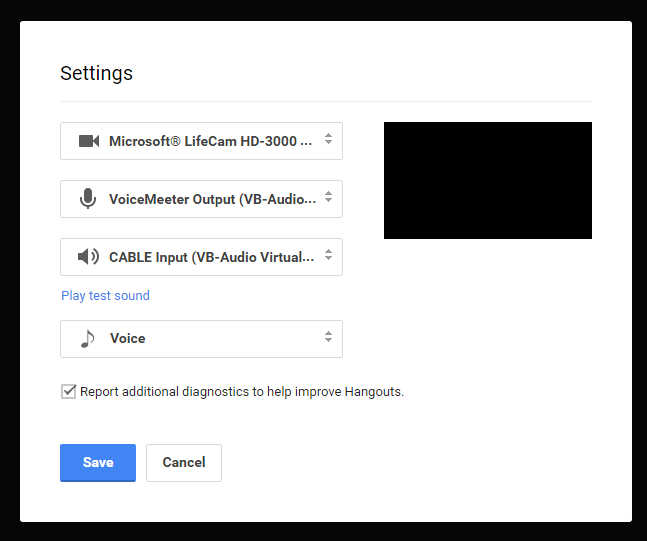Click the camera icon beside Microsoft LifeCam
This screenshot has height=541, width=647.
pos(89,141)
